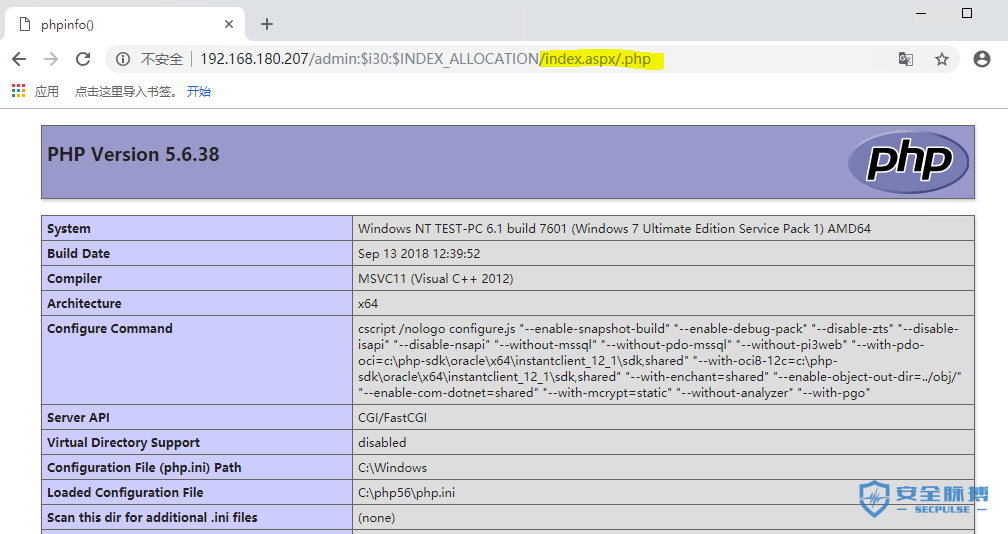
Task: Click the Loaded Configuration File label
Action: (125, 493)
